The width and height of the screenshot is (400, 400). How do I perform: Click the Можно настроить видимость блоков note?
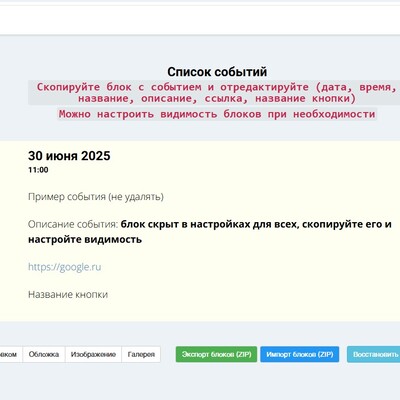point(217,114)
